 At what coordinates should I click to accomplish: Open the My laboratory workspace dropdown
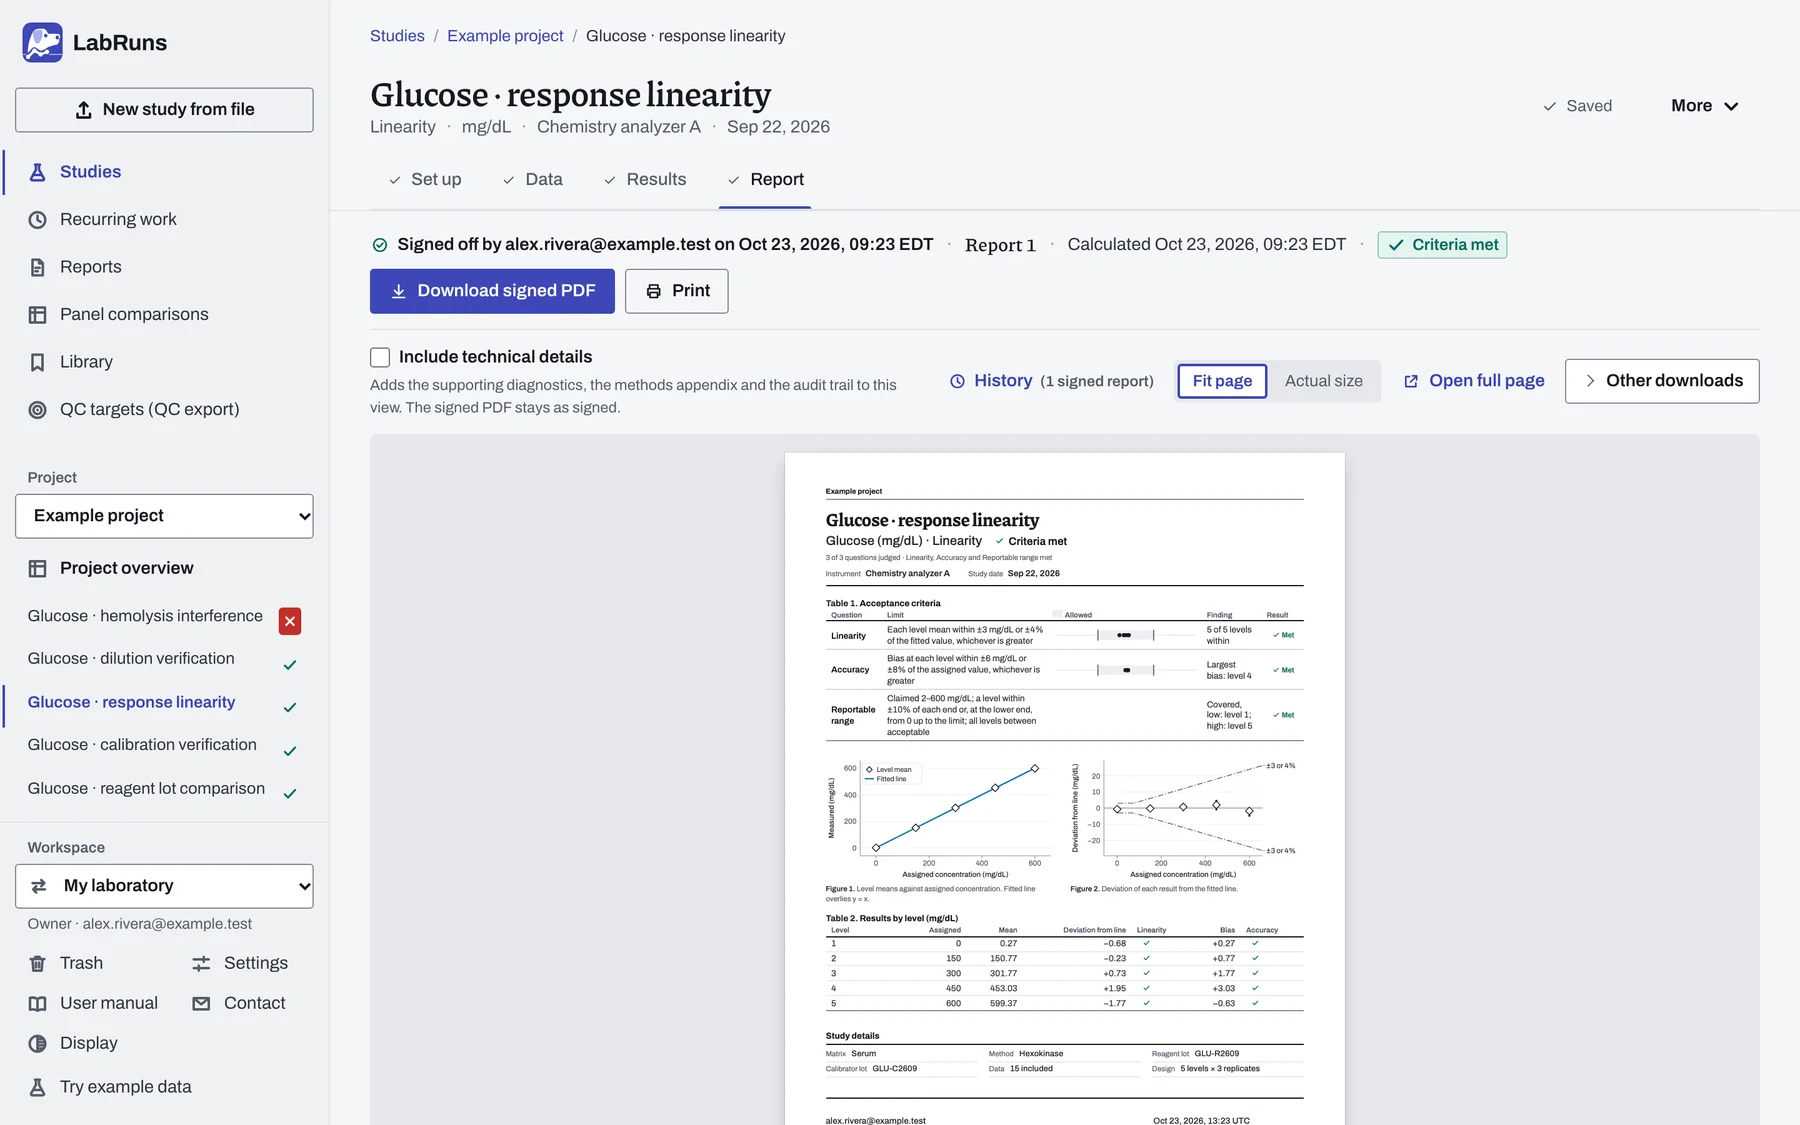click(x=164, y=886)
